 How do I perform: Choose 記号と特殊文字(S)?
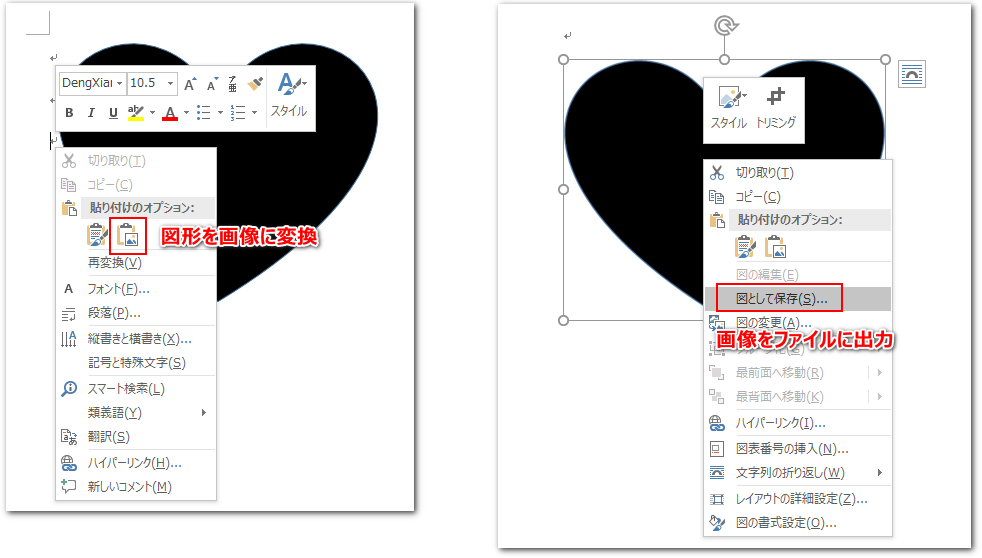coord(136,363)
